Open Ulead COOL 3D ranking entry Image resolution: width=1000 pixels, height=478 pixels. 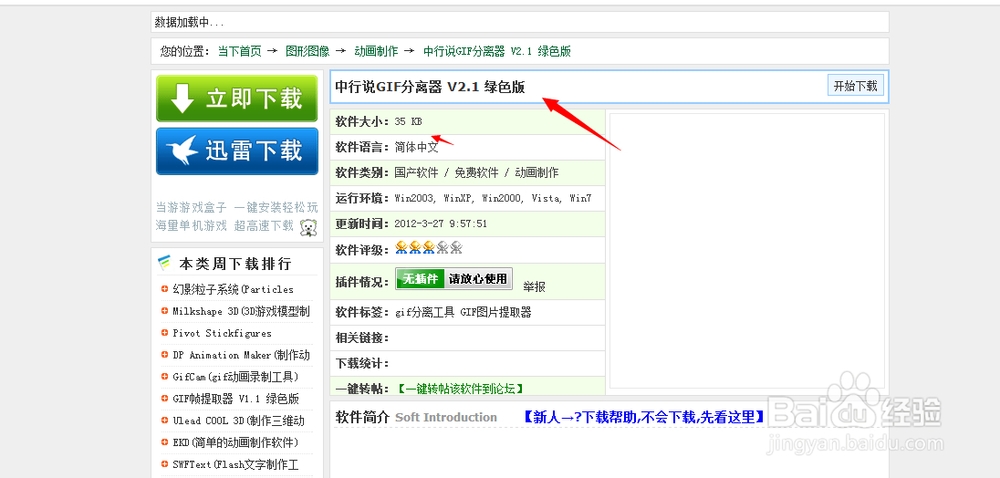(239, 421)
